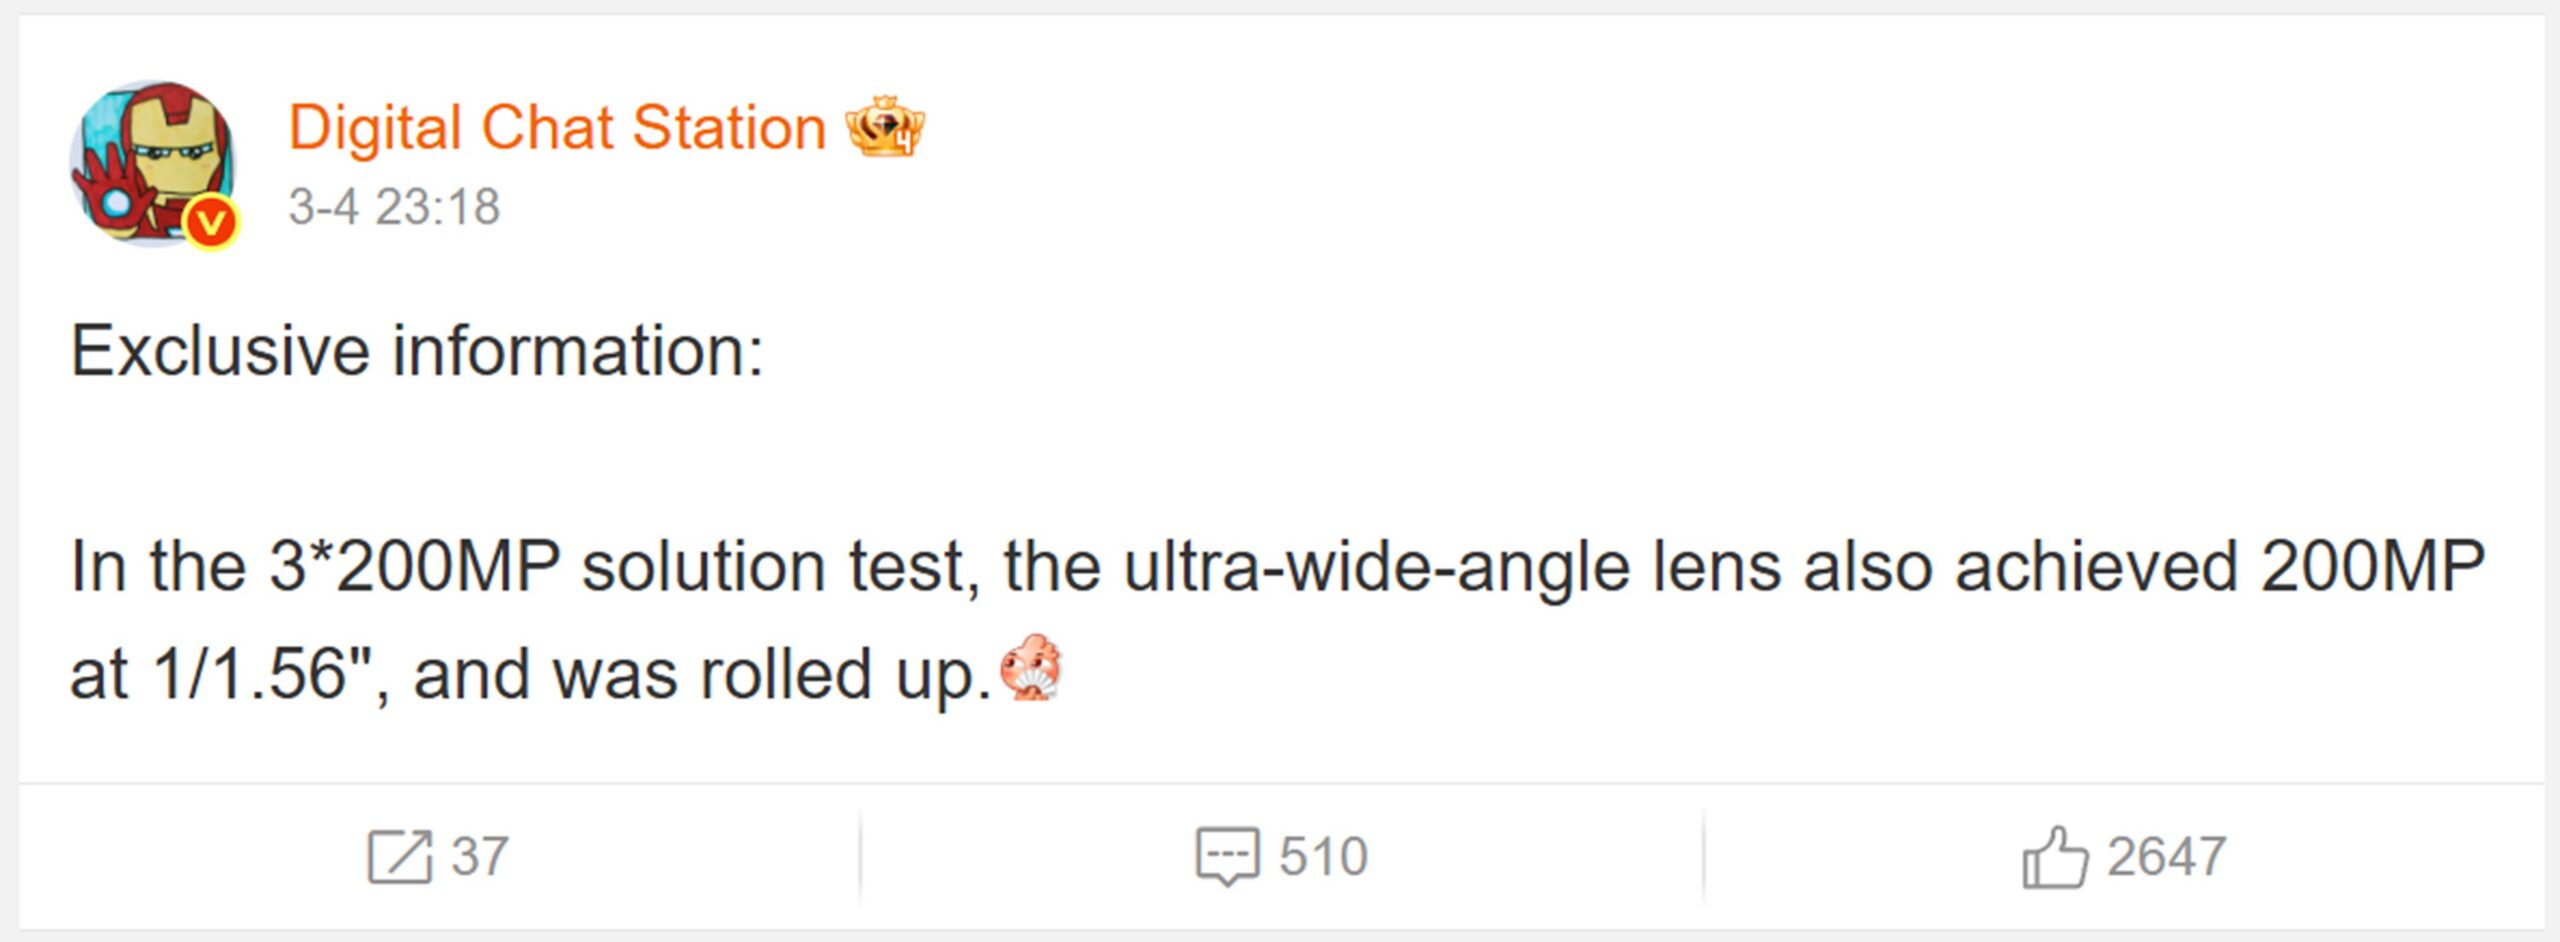Click the comment count 510
This screenshot has width=2560, height=942.
(1322, 855)
